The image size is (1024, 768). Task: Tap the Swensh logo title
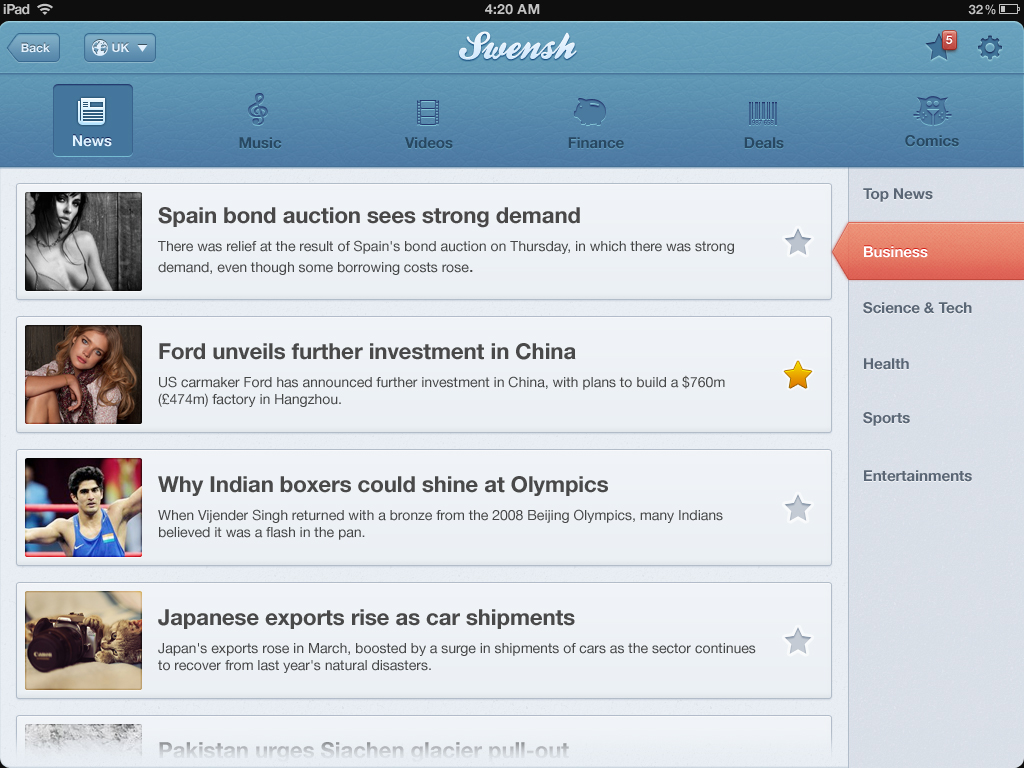(x=517, y=47)
